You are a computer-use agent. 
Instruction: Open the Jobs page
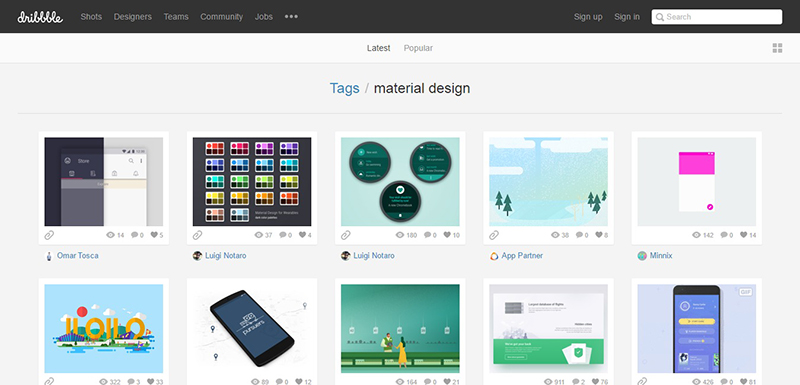264,17
